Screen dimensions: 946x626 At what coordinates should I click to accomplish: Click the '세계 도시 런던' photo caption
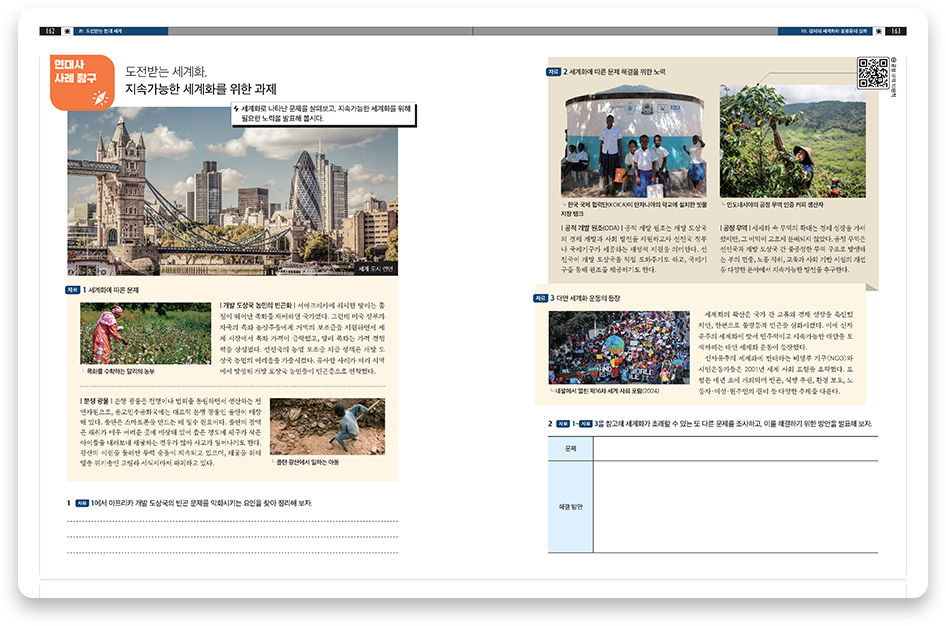[376, 269]
